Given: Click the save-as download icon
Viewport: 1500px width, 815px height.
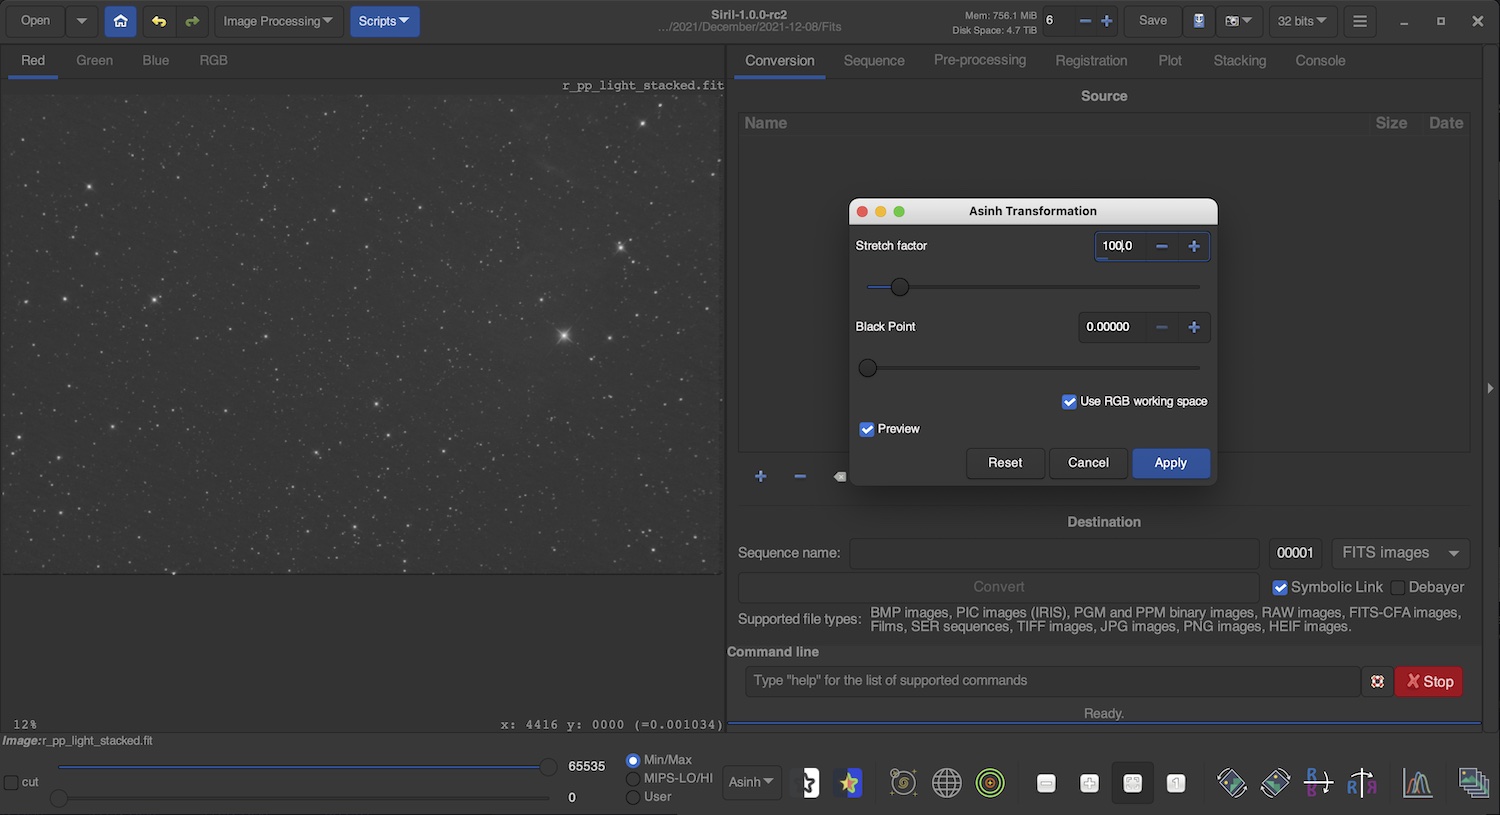Looking at the screenshot, I should pyautogui.click(x=1199, y=21).
